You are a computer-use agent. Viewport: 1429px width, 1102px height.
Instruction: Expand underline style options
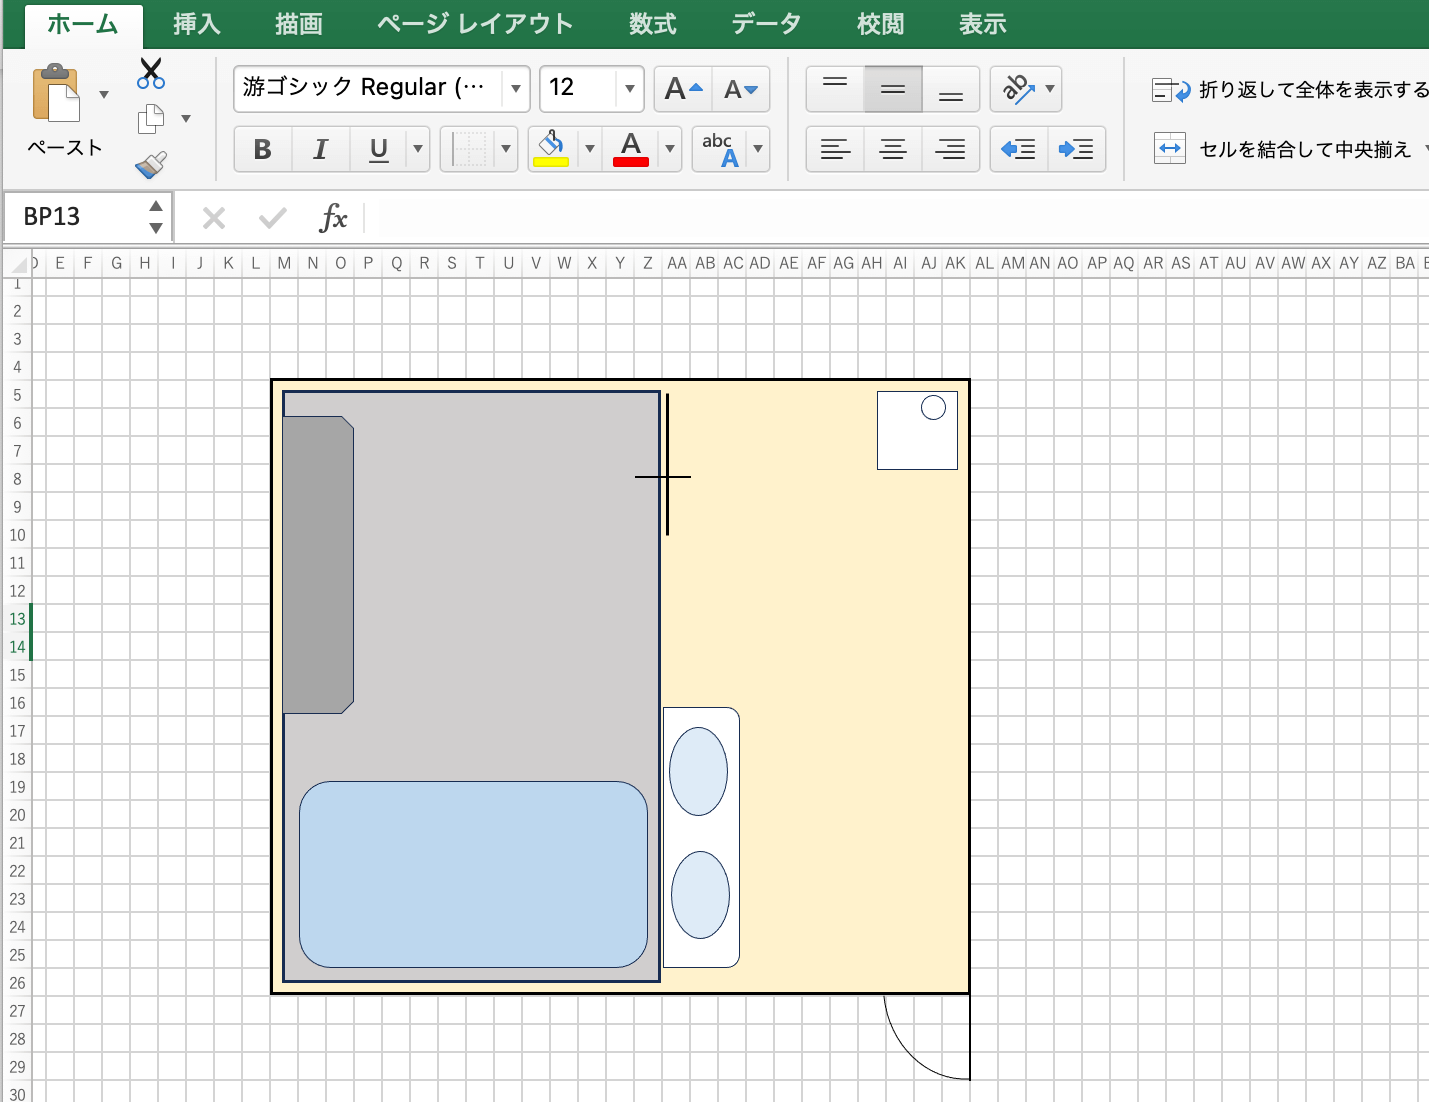418,150
